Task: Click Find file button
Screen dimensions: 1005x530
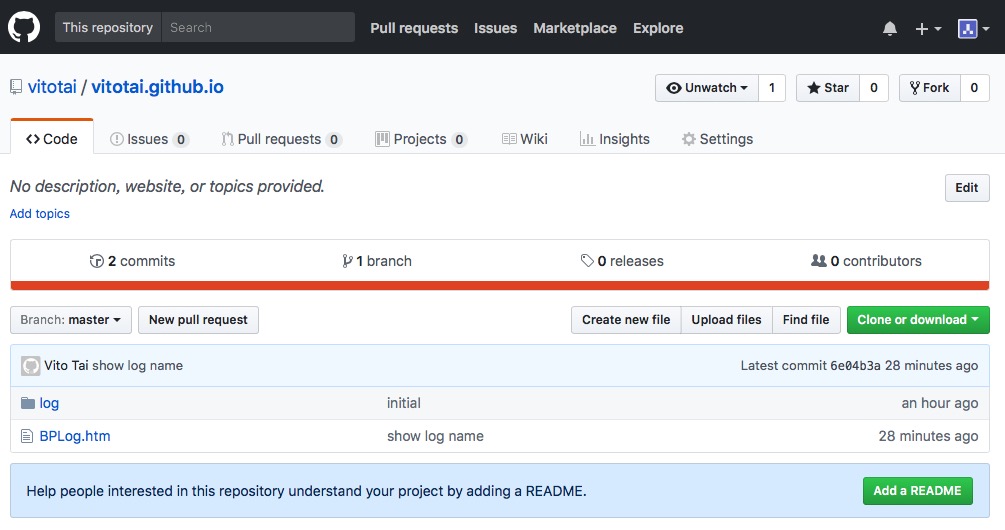Action: (x=806, y=320)
